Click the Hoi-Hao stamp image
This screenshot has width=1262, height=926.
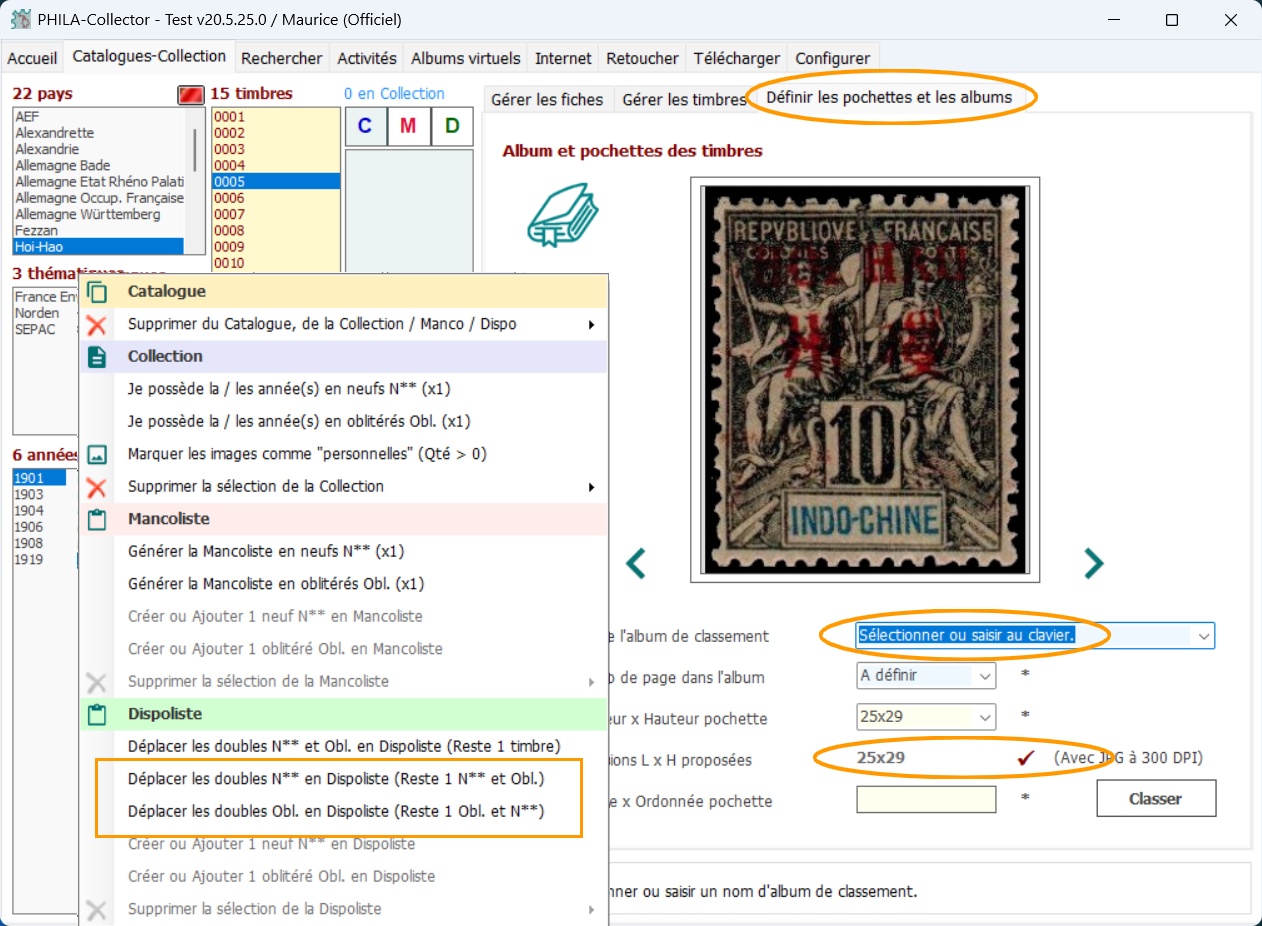tap(865, 380)
